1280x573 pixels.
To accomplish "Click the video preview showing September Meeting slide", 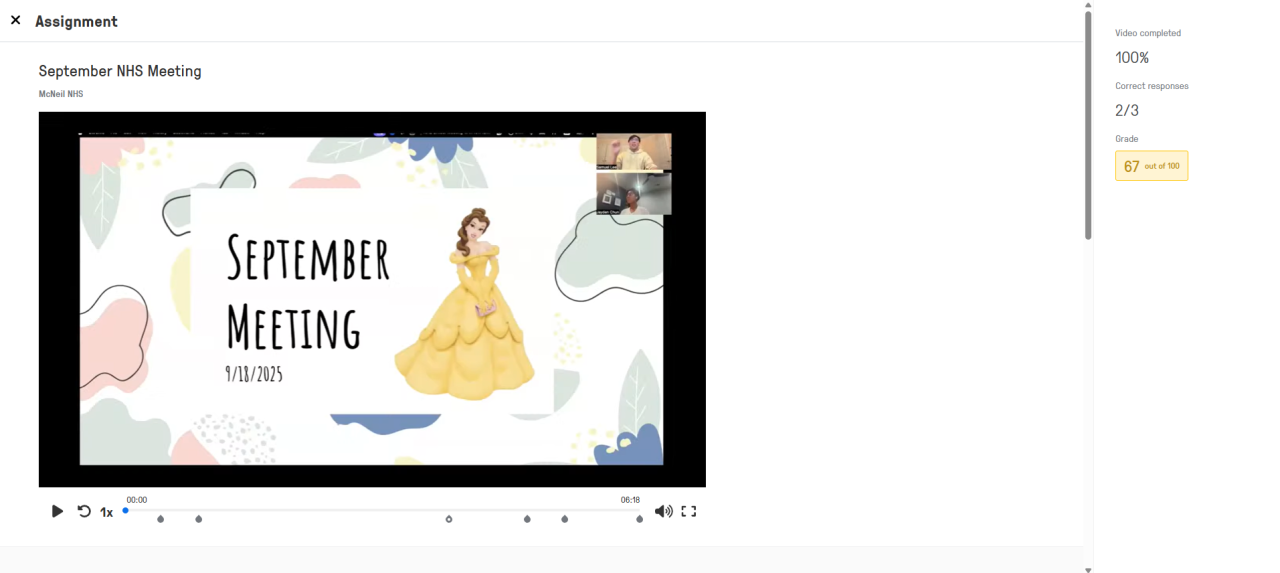I will click(372, 299).
